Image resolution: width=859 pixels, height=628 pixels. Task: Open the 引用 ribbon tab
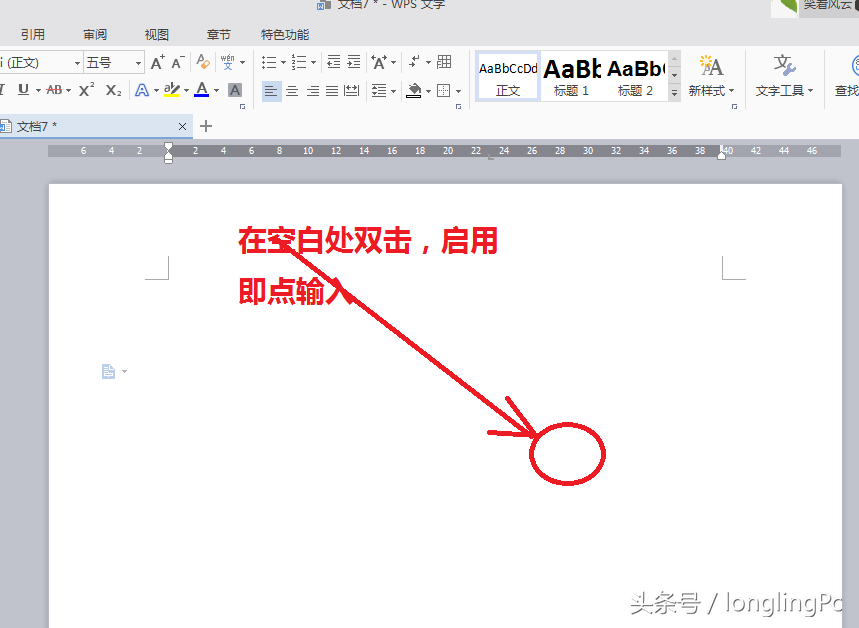click(x=33, y=35)
